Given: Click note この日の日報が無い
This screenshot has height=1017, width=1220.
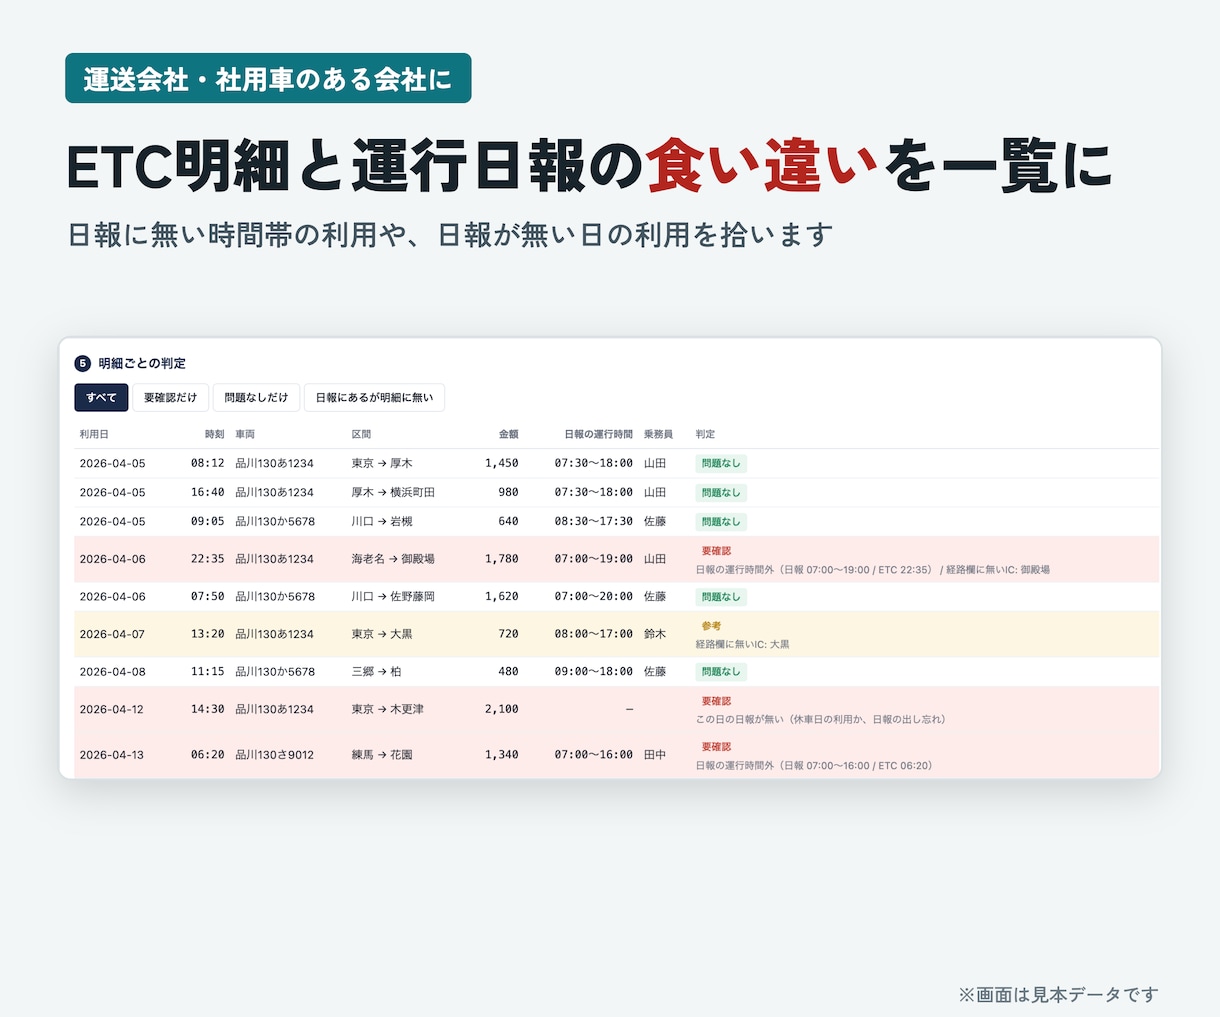Looking at the screenshot, I should (x=820, y=719).
